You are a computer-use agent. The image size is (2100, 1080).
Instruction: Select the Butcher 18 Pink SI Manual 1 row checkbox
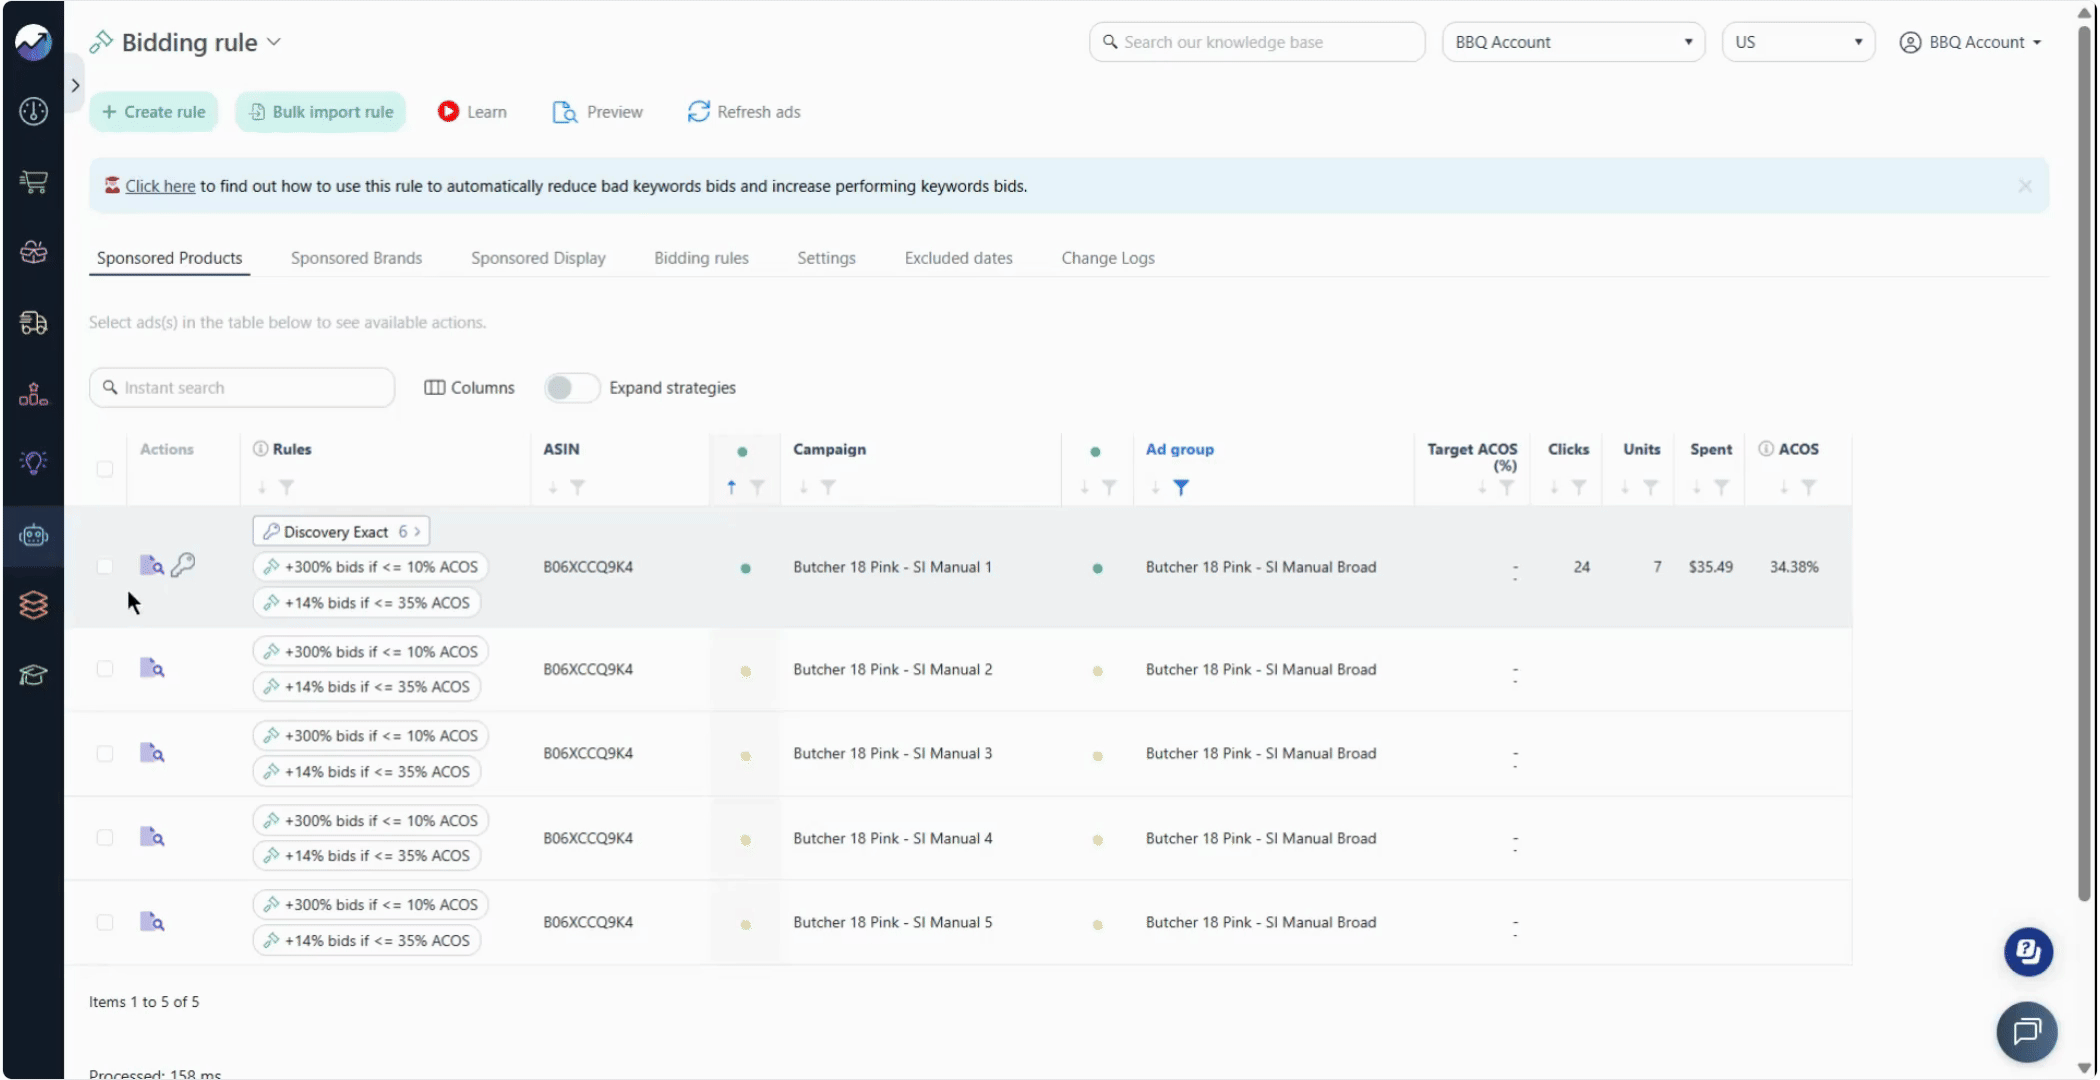105,566
